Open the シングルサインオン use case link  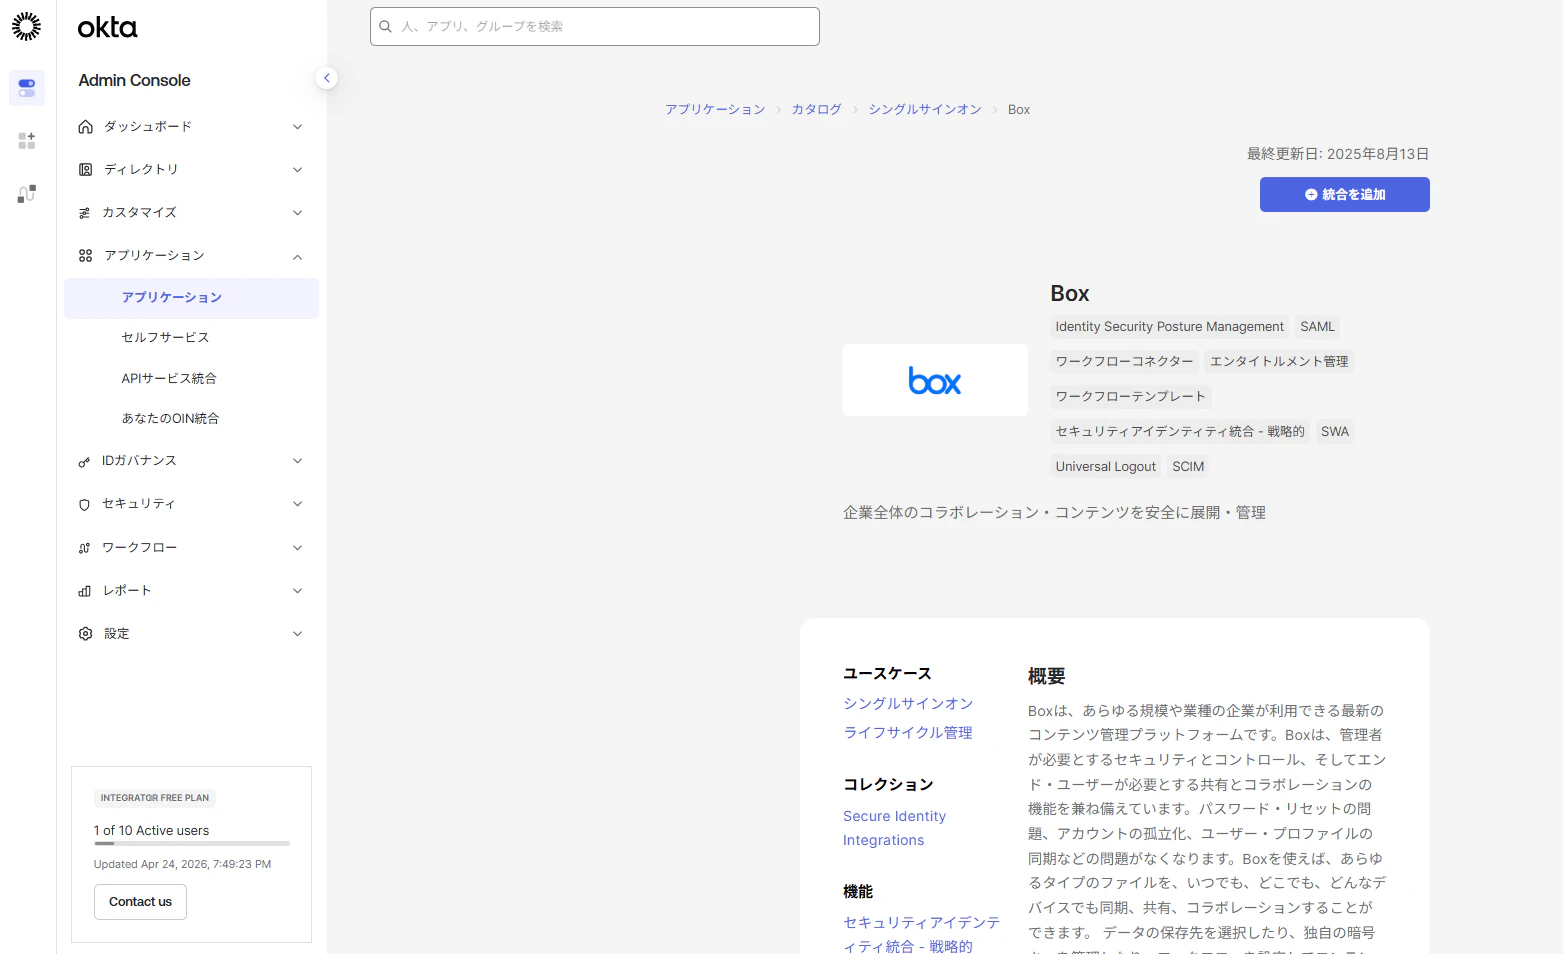908,704
